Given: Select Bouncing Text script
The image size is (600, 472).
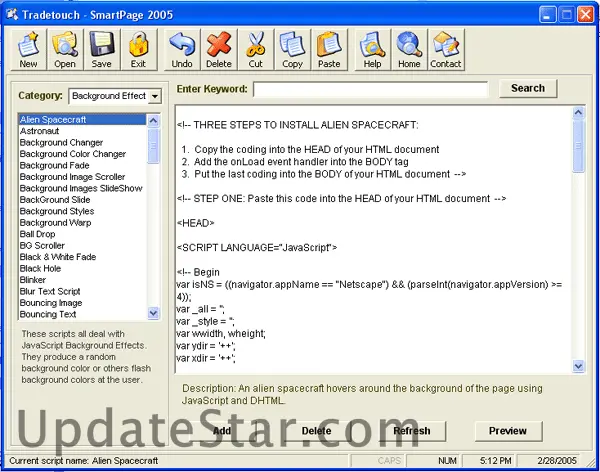Looking at the screenshot, I should point(82,315).
